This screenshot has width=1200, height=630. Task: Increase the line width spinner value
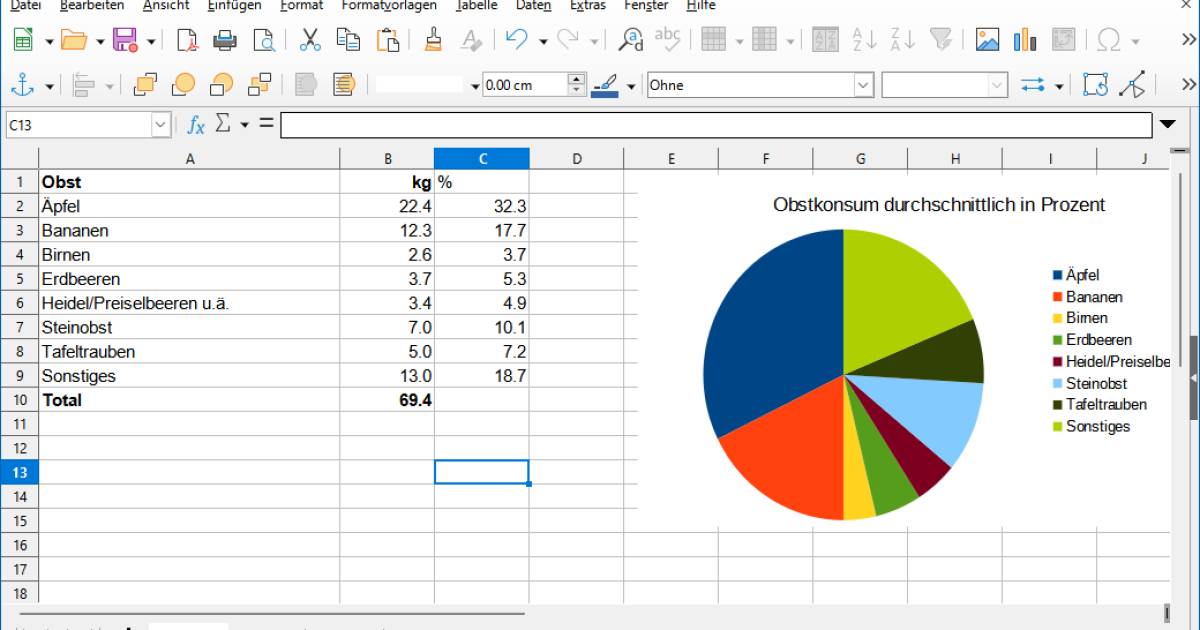pos(576,79)
